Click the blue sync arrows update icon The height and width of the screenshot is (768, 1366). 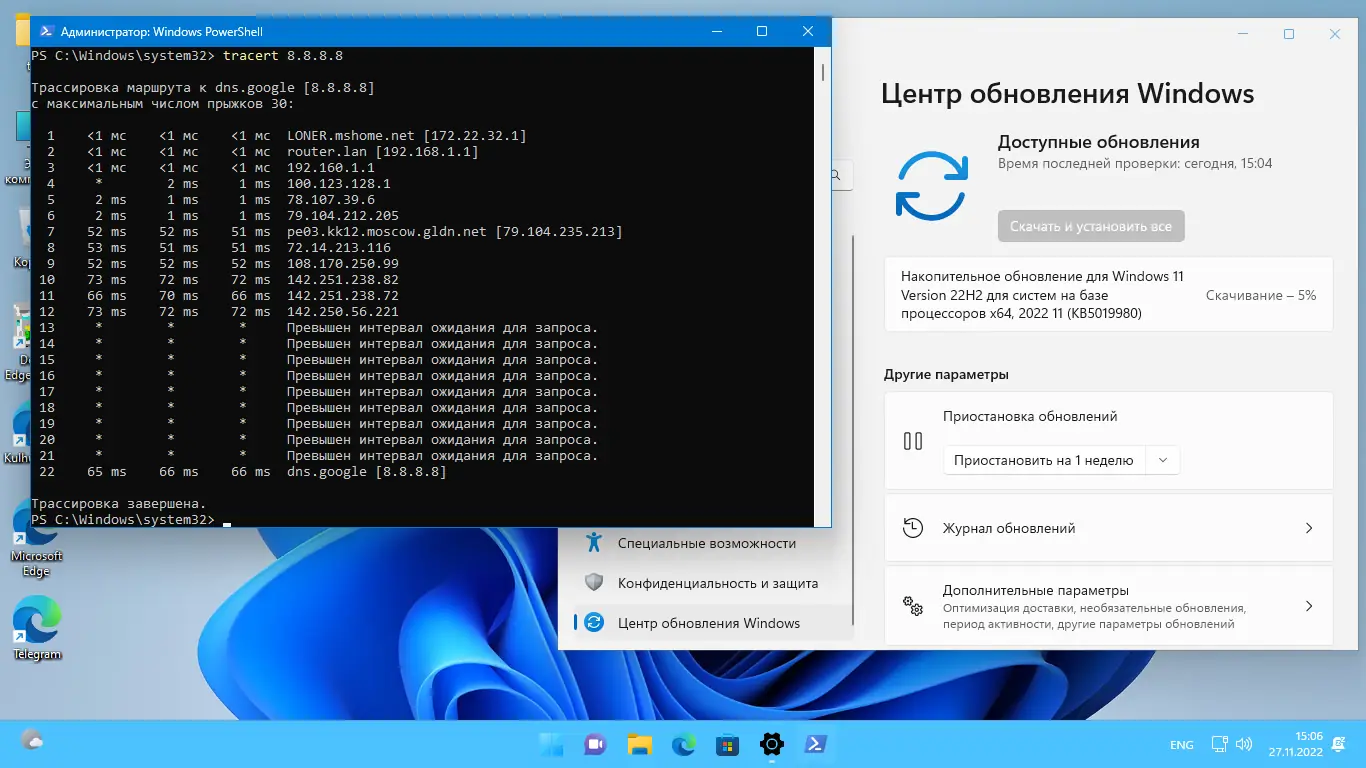coord(931,185)
